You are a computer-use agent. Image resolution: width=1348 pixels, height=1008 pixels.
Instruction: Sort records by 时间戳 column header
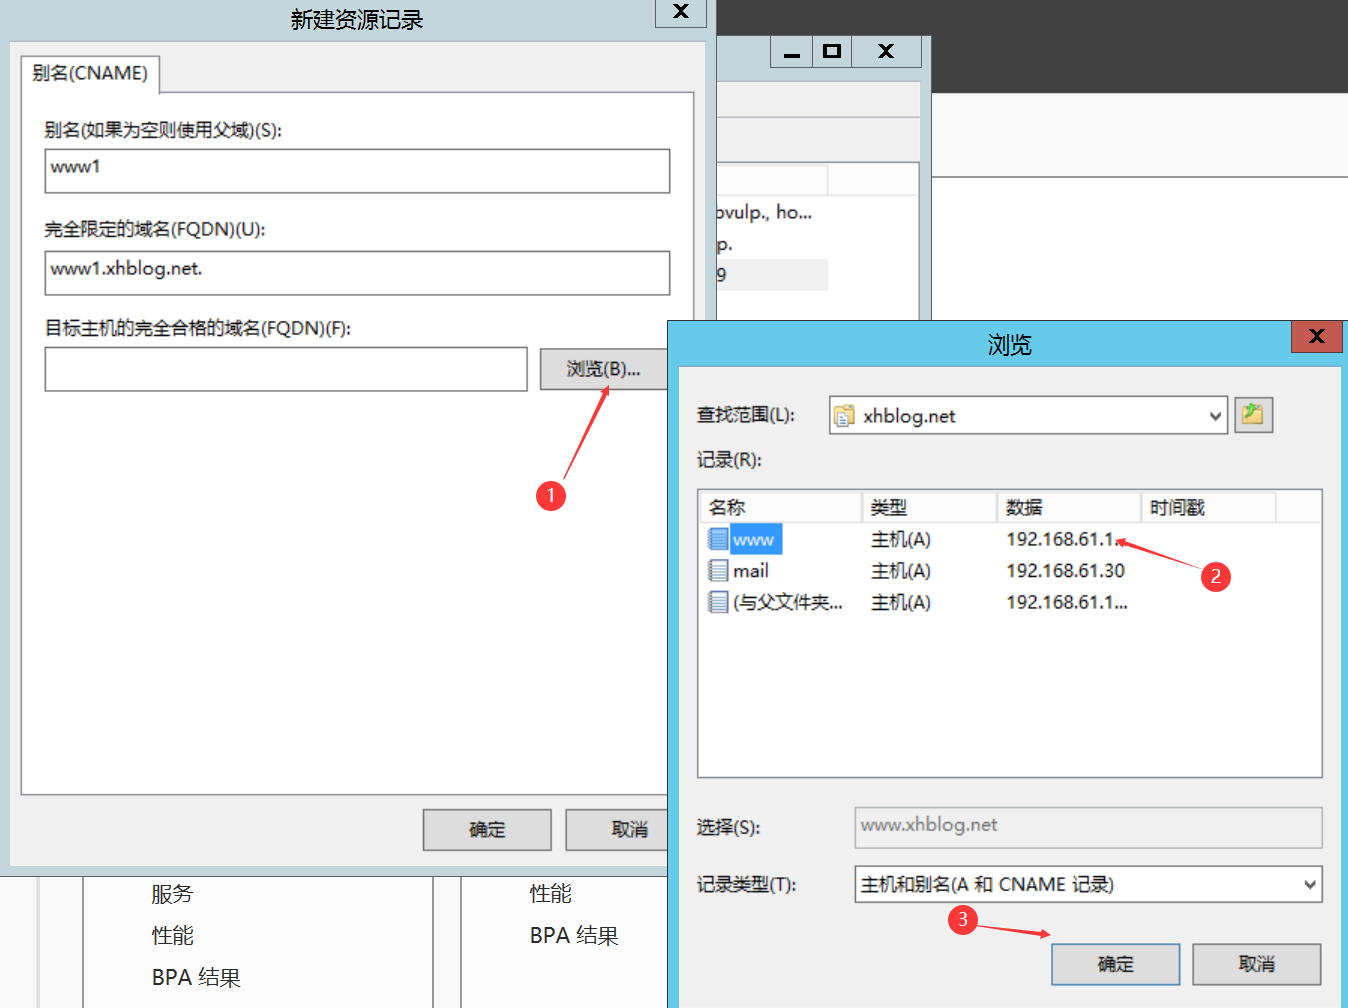pyautogui.click(x=1208, y=507)
